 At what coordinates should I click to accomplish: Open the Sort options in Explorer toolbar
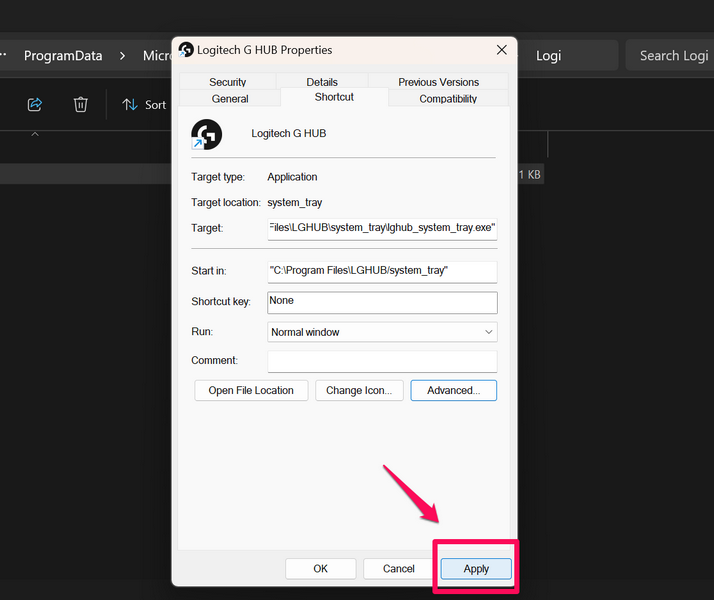point(144,104)
